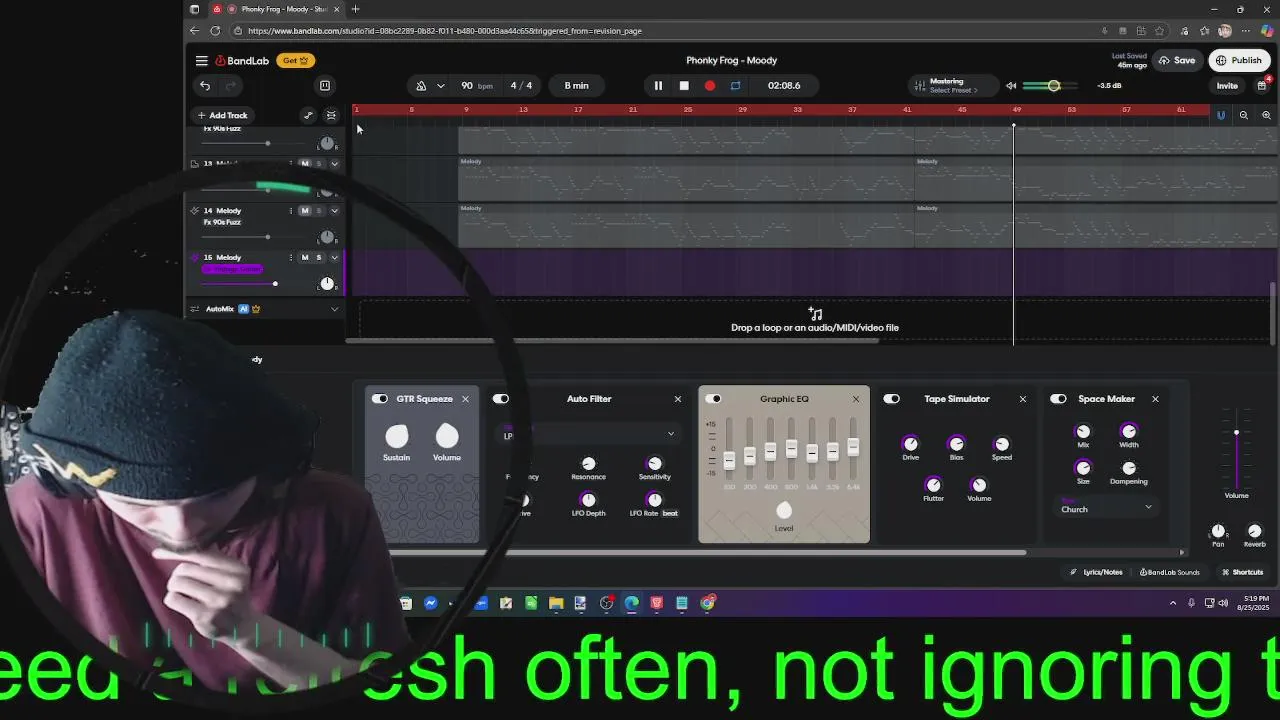Click the red record button
Viewport: 1280px width, 720px height.
coord(710,86)
